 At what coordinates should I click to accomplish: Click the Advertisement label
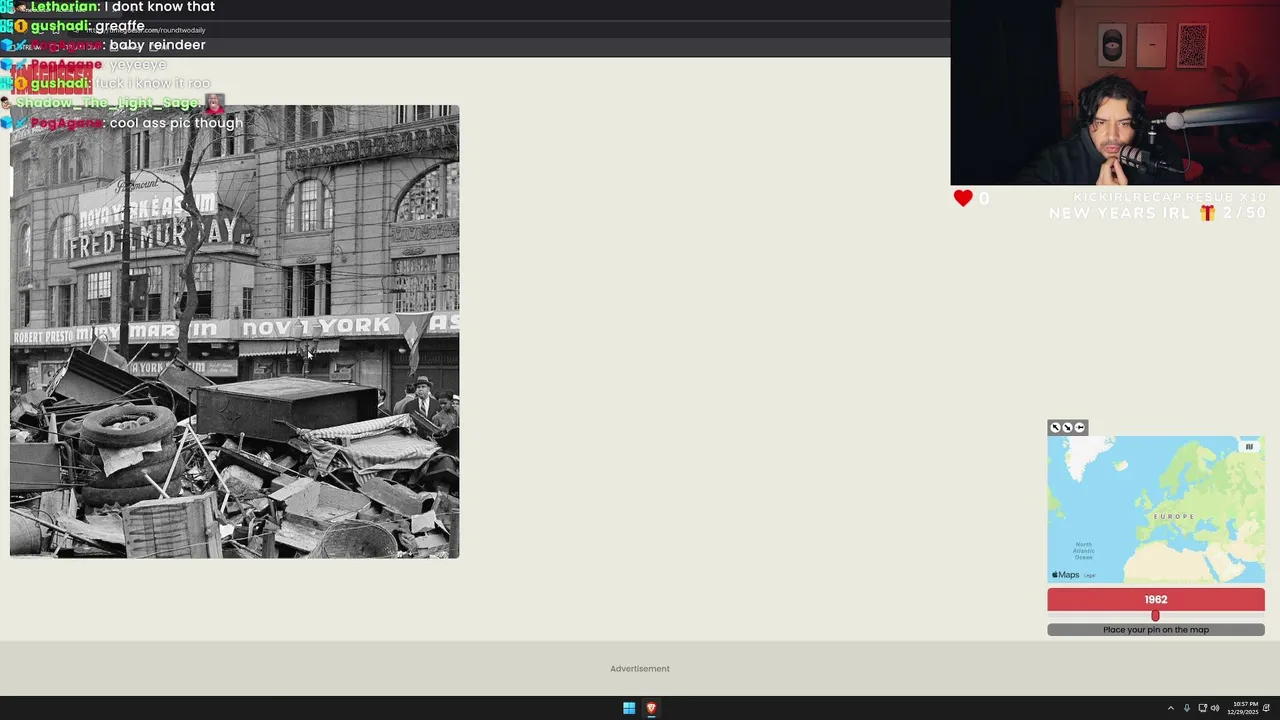(x=640, y=669)
